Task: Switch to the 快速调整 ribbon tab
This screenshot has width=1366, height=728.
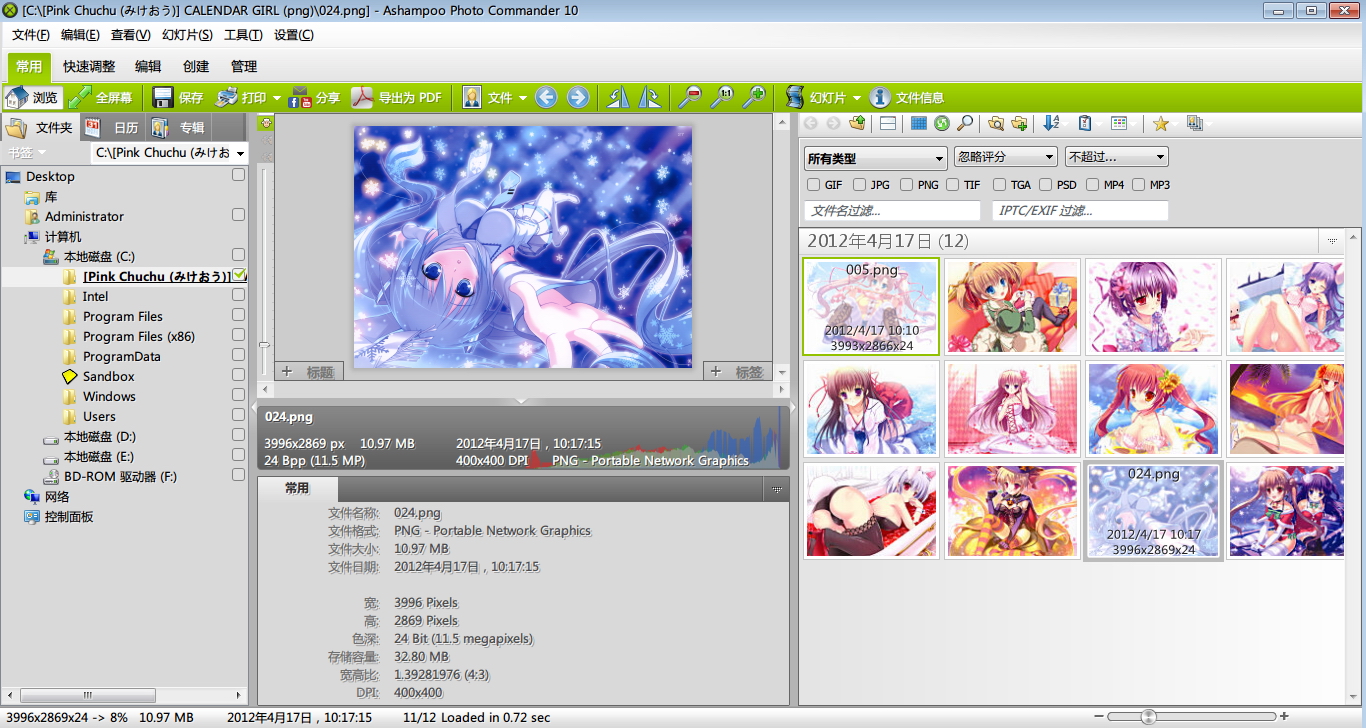Action: pyautogui.click(x=89, y=67)
